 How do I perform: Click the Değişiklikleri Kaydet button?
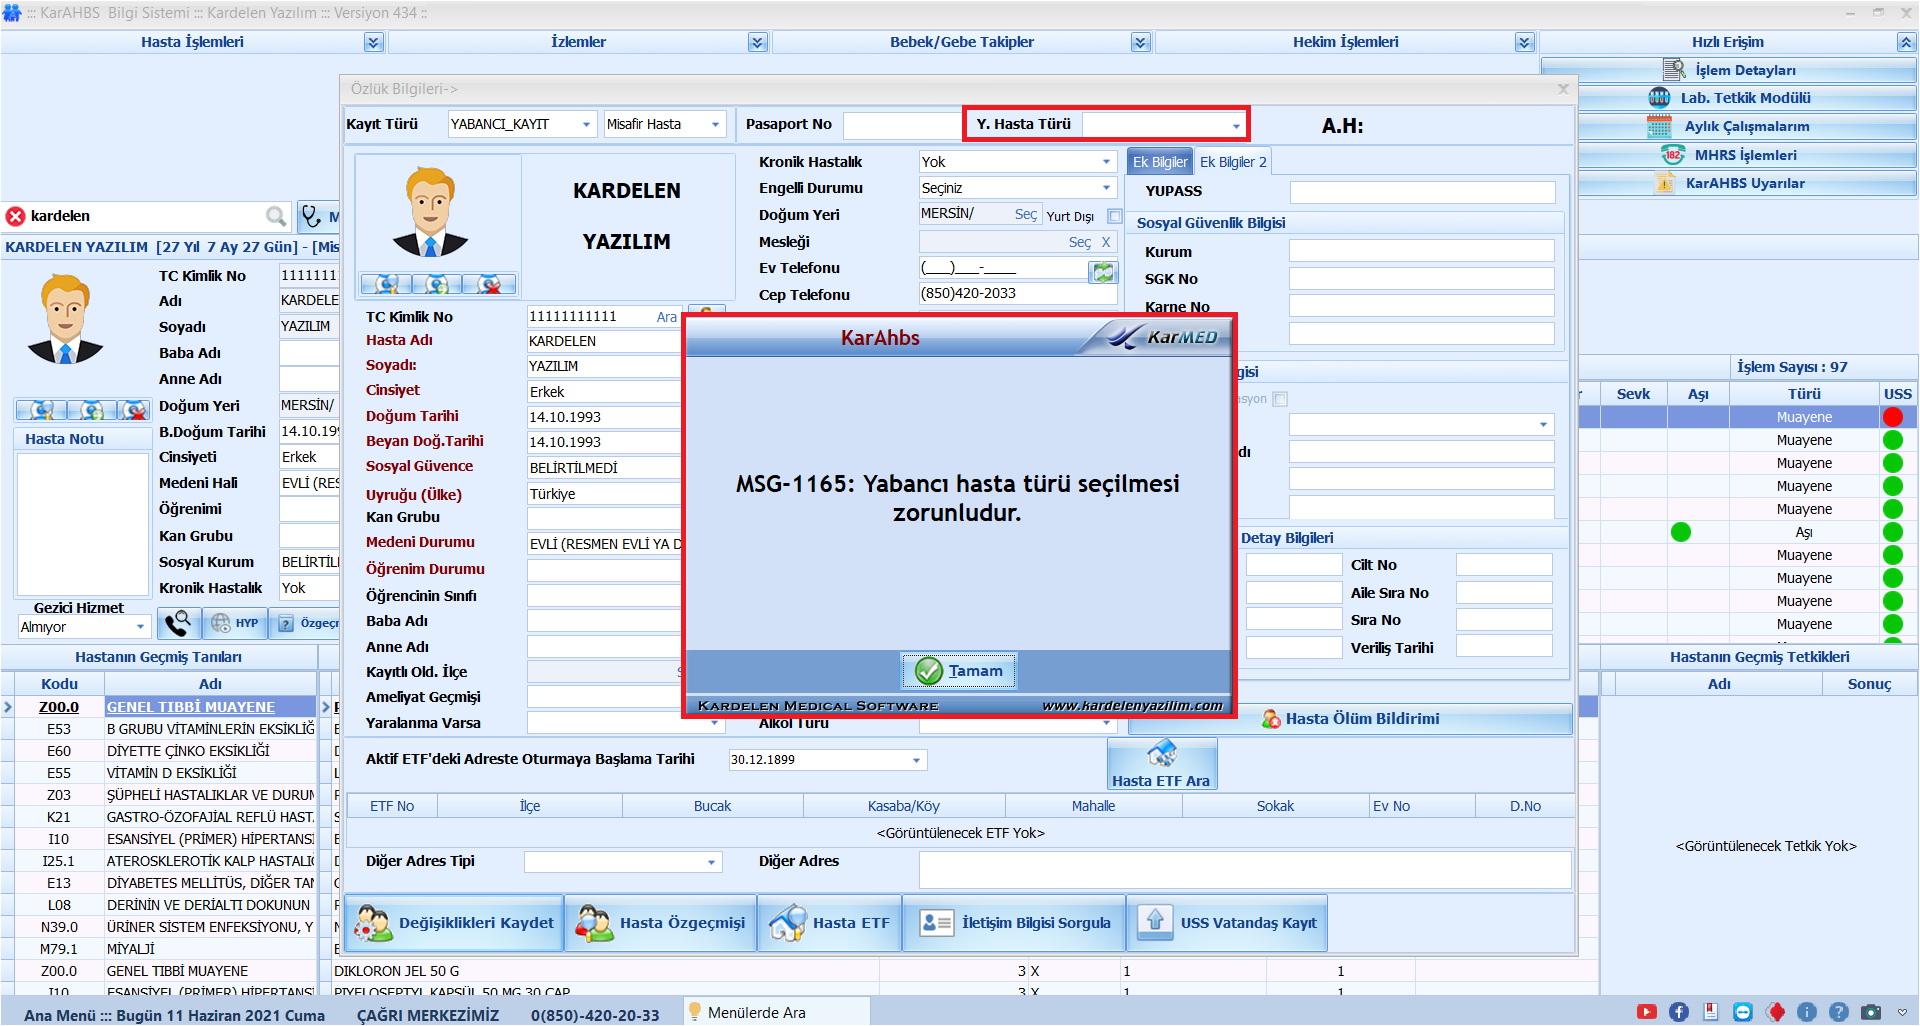tap(455, 923)
